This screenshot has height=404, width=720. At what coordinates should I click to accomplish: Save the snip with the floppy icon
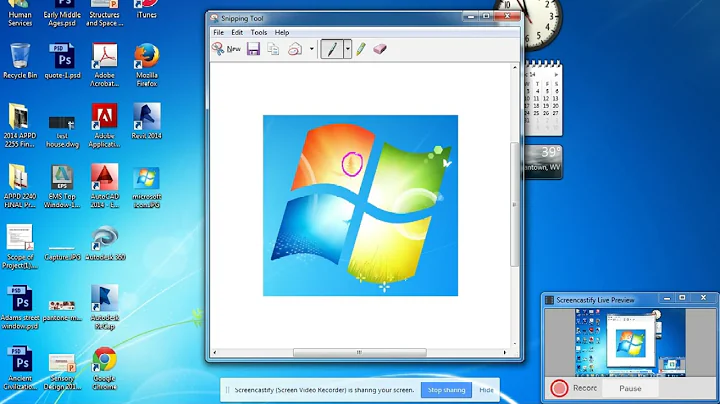pos(253,49)
